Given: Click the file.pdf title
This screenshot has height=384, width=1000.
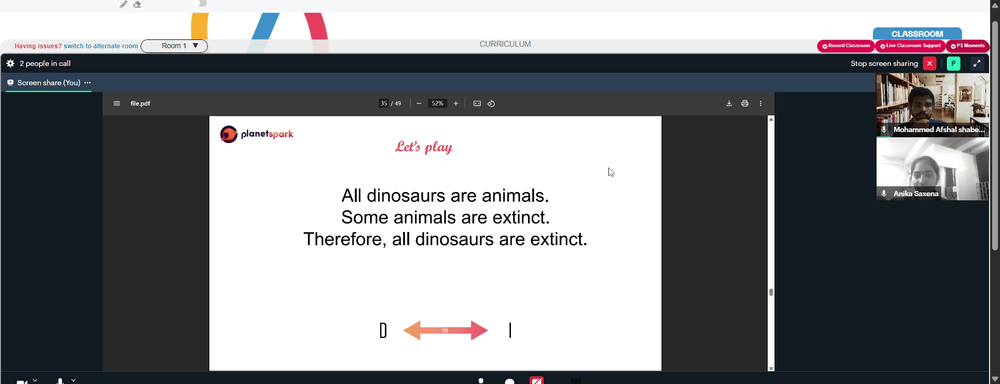Looking at the screenshot, I should tap(140, 103).
